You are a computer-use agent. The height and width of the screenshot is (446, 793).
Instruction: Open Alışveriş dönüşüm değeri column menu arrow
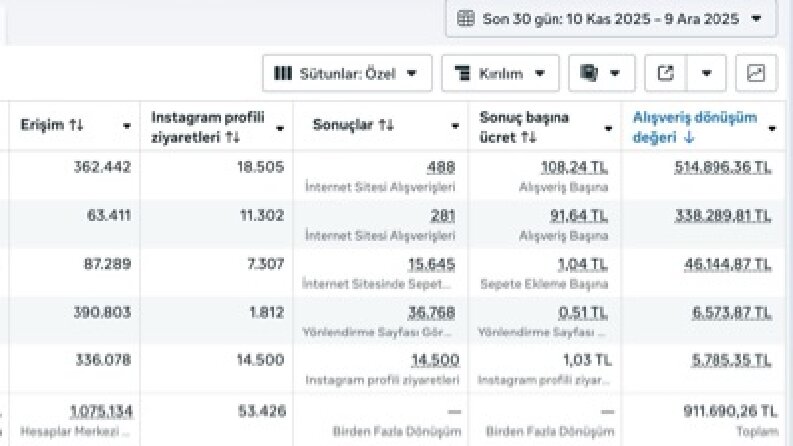772,128
